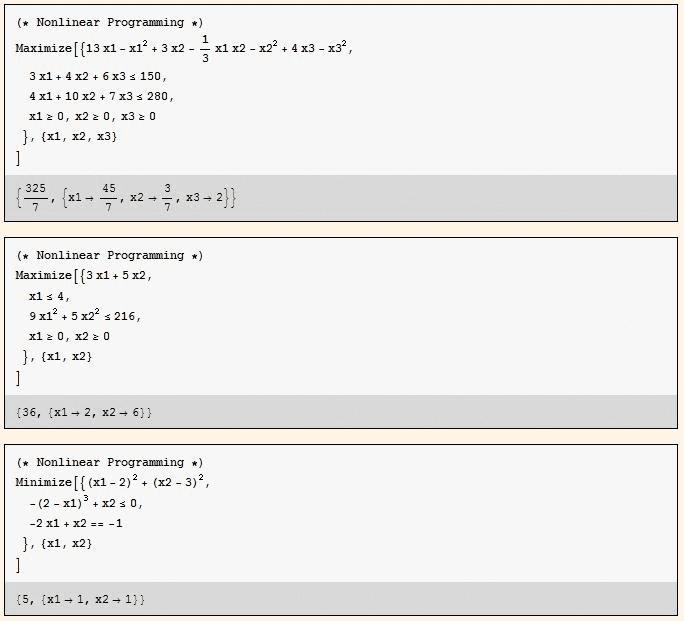Click the equality constraint -2 x1 + x2 == -1

click(76, 523)
